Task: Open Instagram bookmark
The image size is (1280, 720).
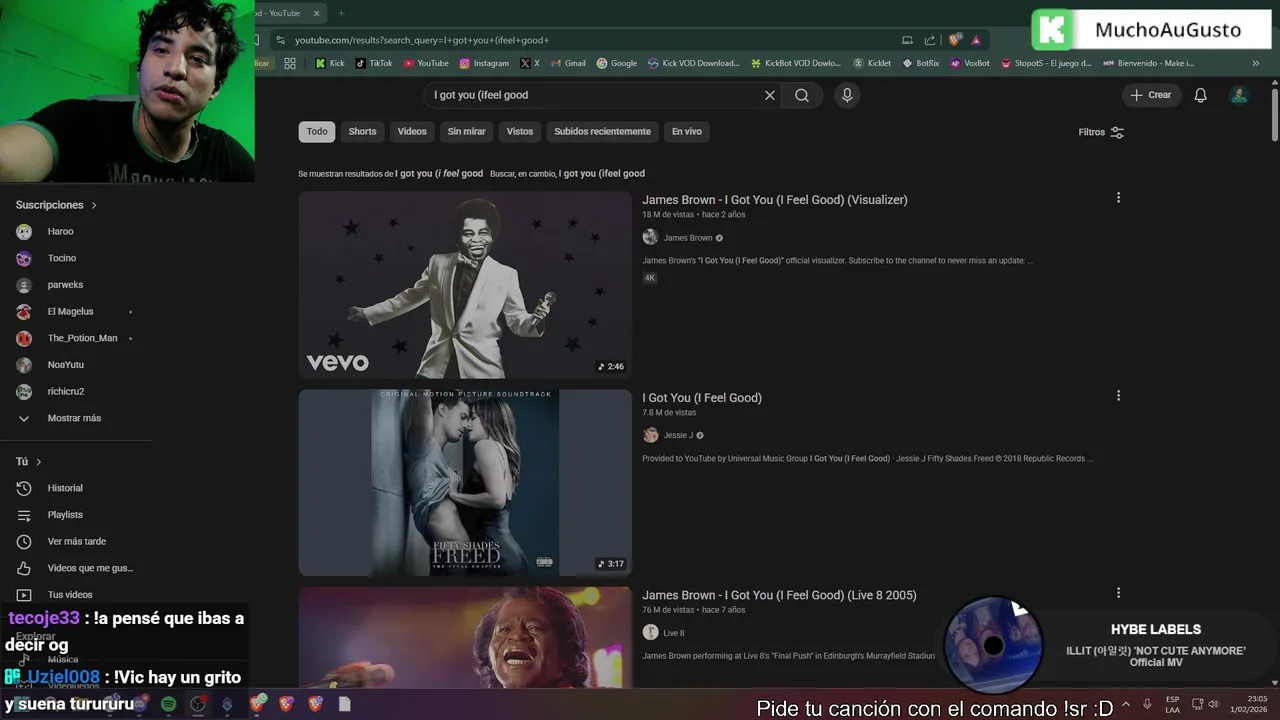Action: pyautogui.click(x=484, y=63)
